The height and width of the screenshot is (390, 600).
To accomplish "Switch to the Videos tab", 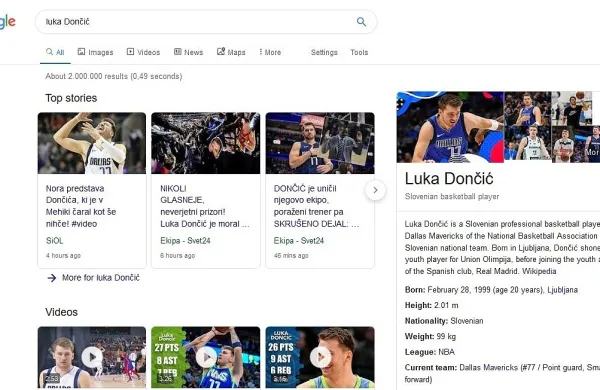I will tap(143, 52).
